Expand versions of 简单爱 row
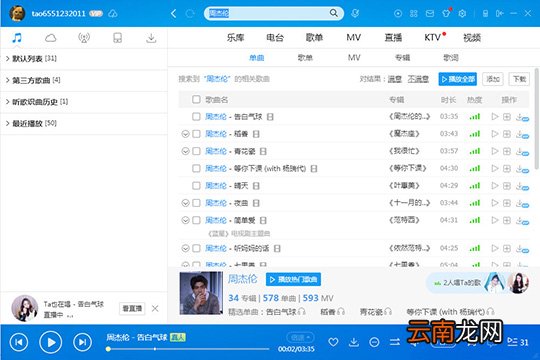 pos(185,220)
